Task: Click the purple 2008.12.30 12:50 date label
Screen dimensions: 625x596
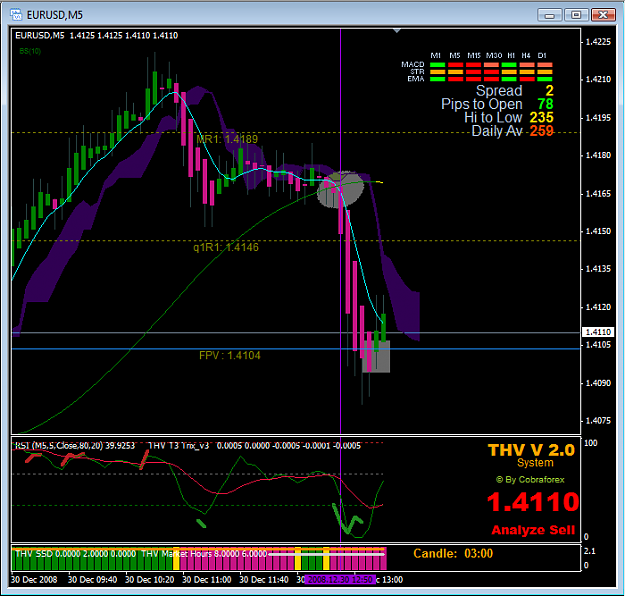Action: [340, 579]
